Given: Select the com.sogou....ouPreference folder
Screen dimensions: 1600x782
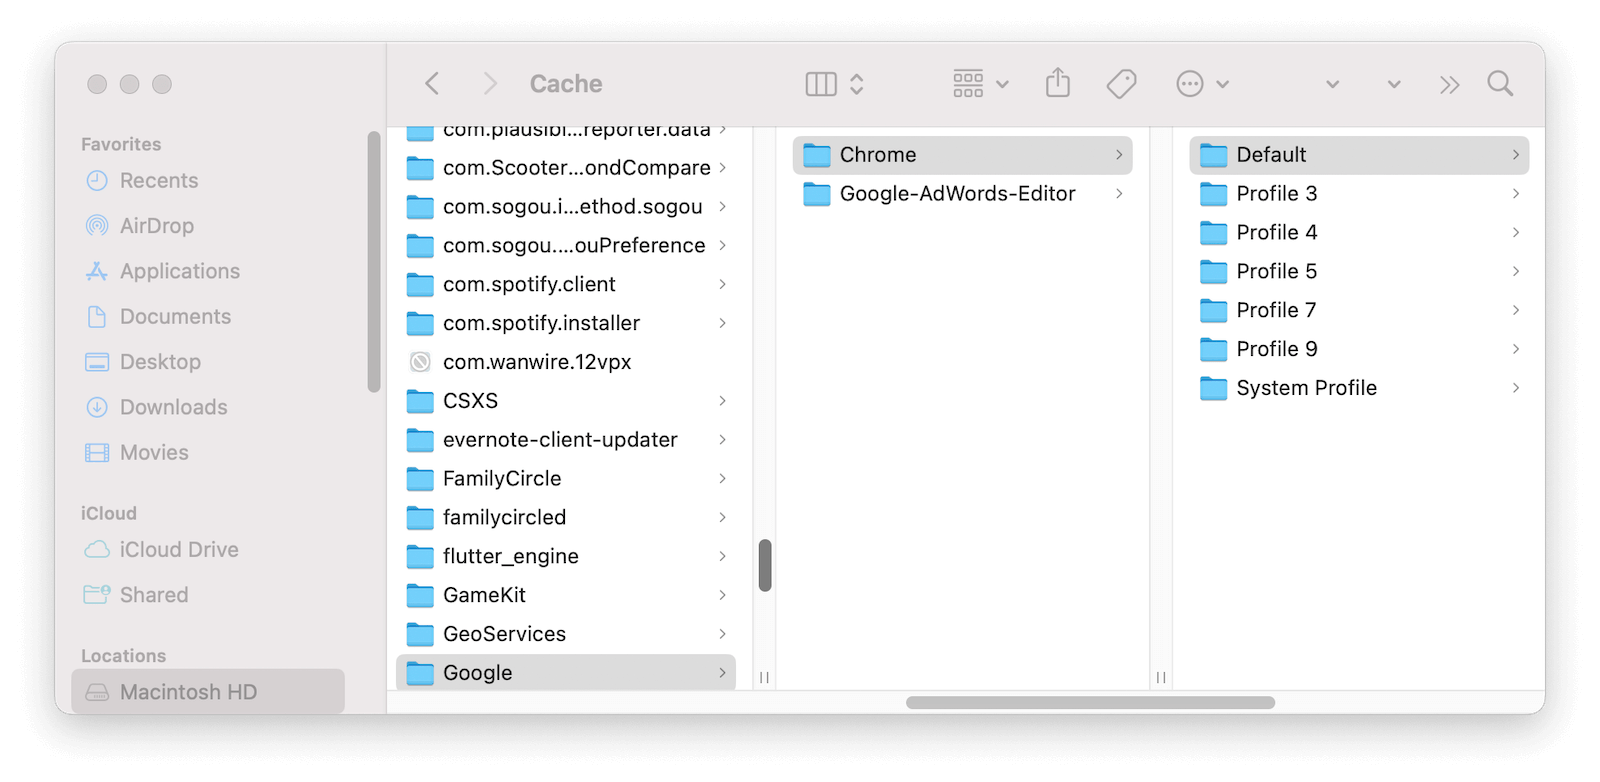Looking at the screenshot, I should (566, 246).
